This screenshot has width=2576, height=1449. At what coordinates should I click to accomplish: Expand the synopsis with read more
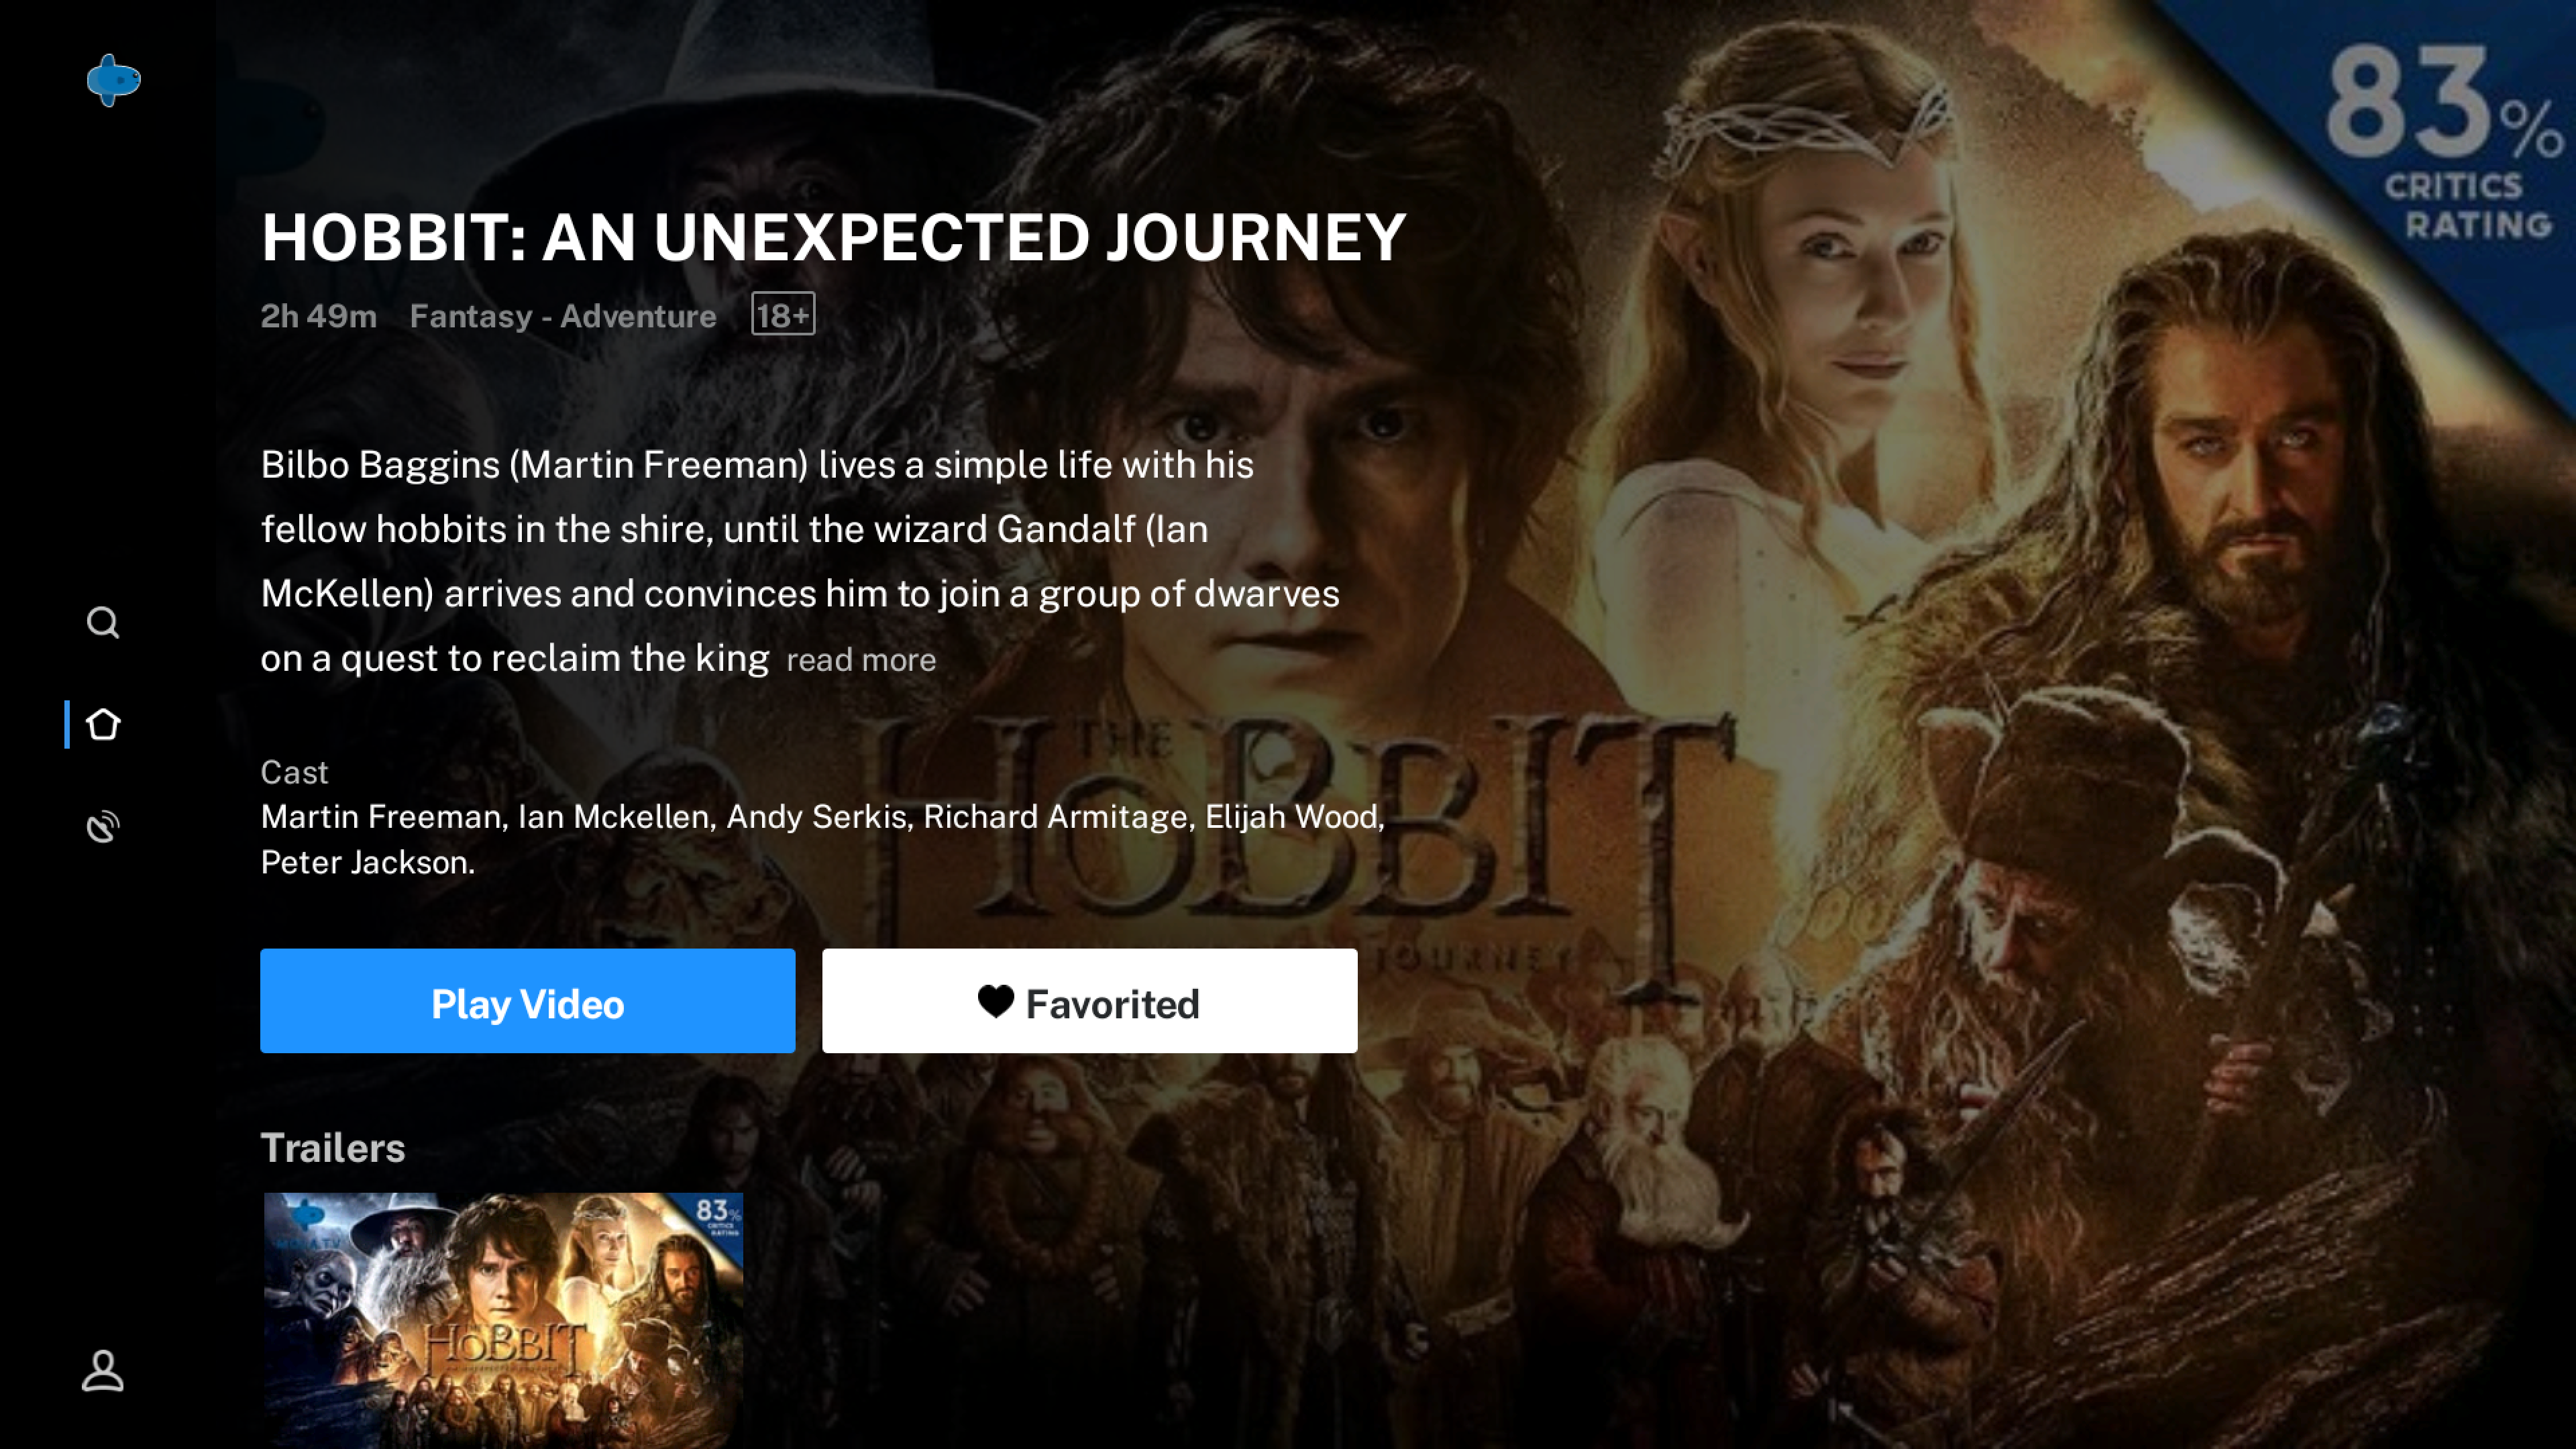tap(861, 660)
